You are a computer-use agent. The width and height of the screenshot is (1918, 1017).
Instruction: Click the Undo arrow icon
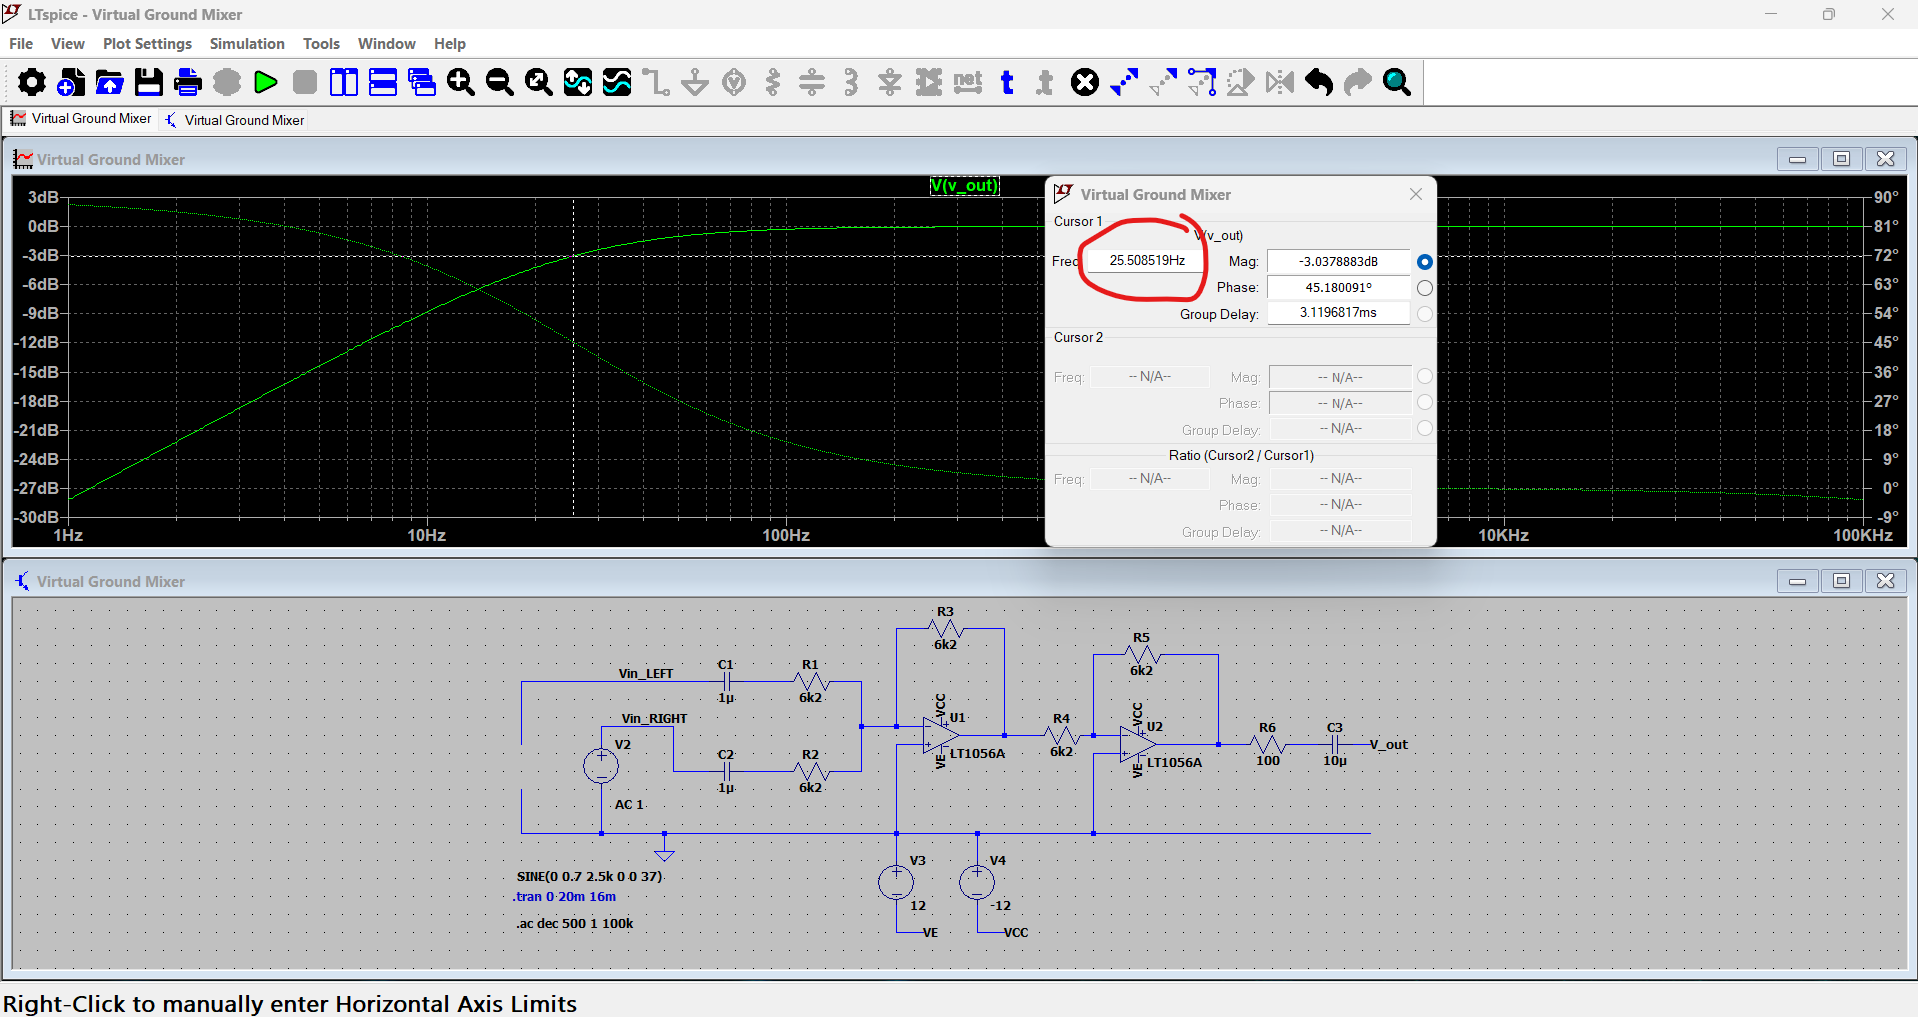(1319, 82)
